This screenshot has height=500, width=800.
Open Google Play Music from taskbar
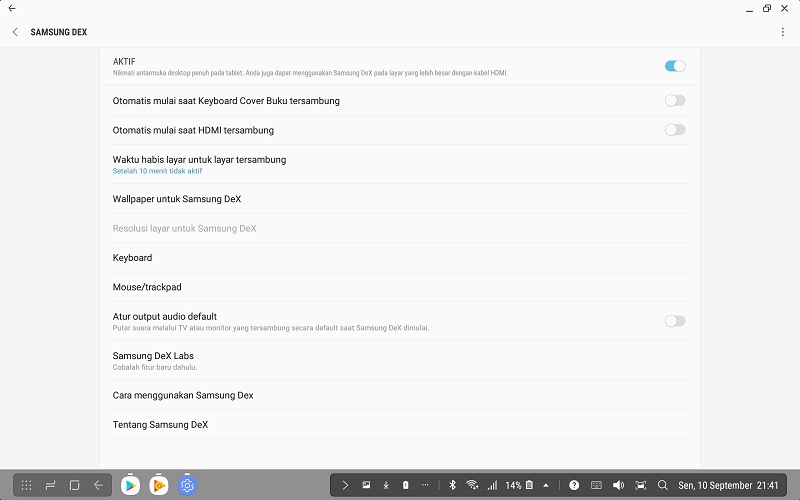(158, 485)
